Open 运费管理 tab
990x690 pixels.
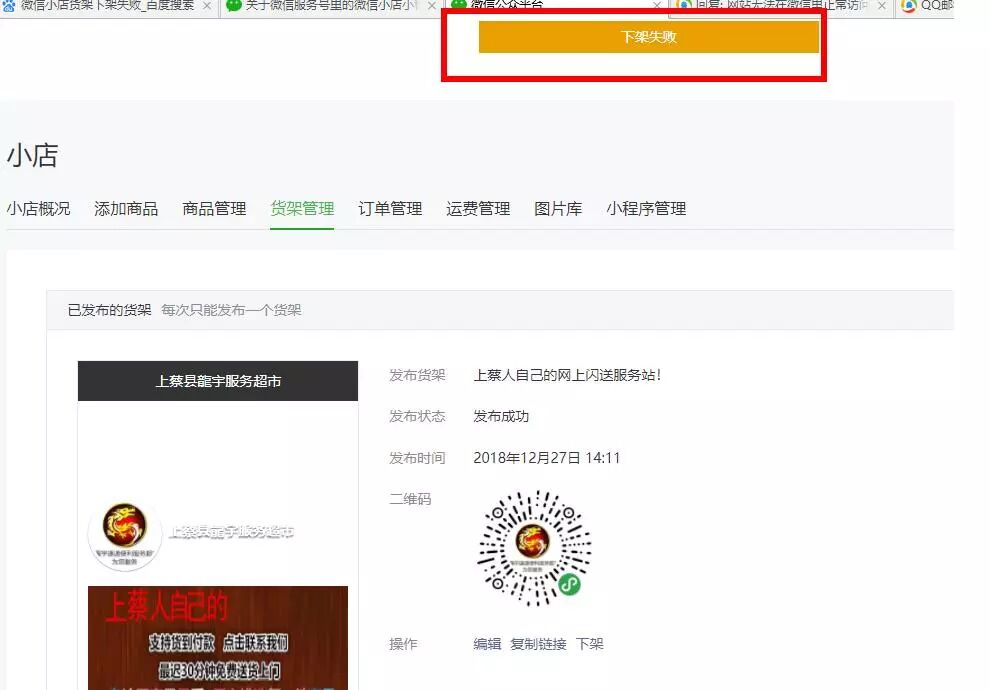tap(478, 209)
